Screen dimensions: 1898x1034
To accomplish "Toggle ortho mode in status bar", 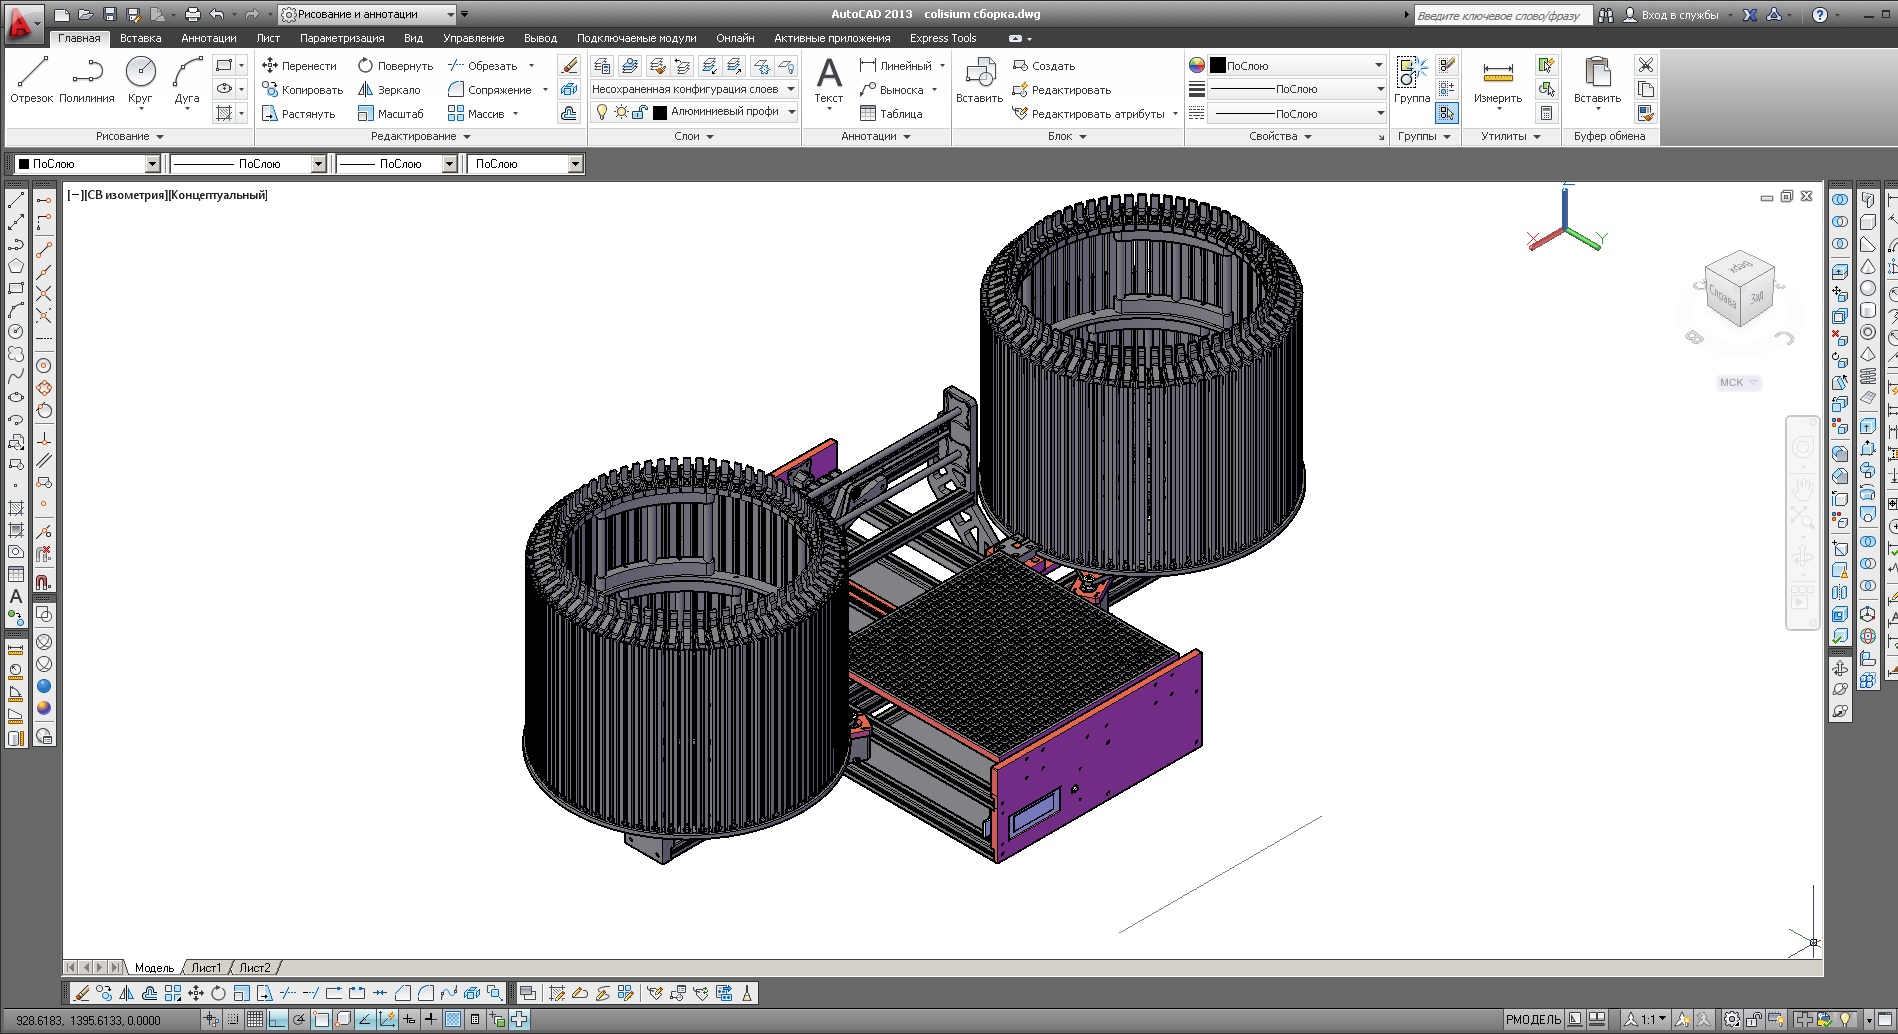I will click(x=277, y=1020).
